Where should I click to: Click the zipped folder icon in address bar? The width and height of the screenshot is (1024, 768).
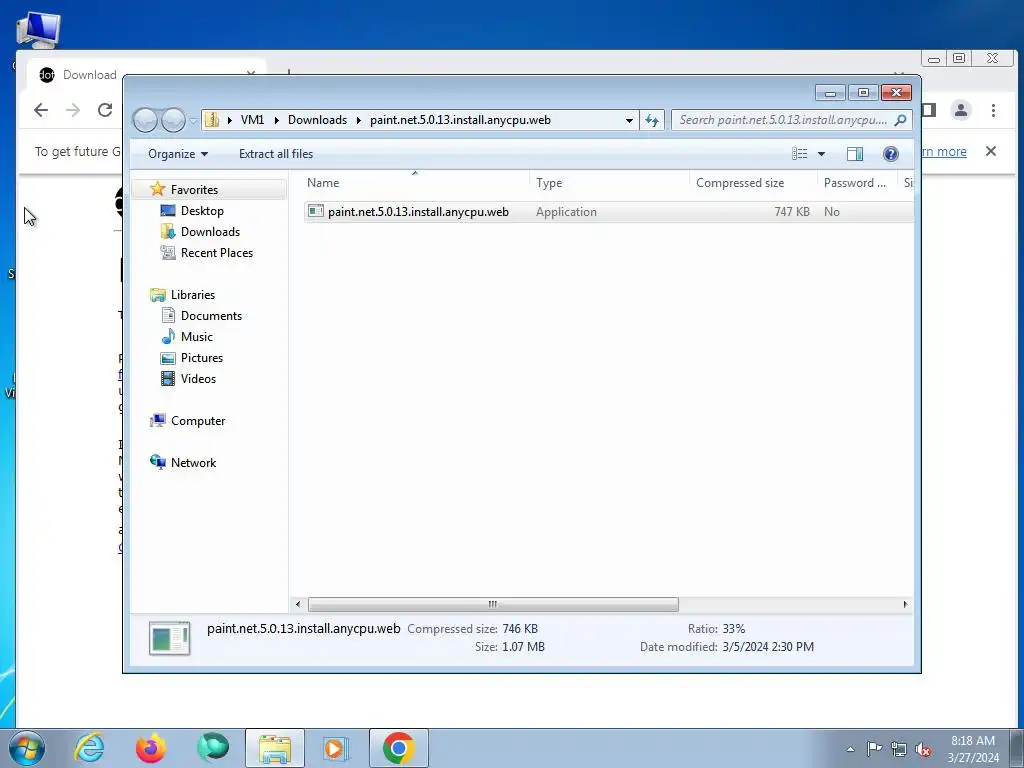tap(212, 120)
